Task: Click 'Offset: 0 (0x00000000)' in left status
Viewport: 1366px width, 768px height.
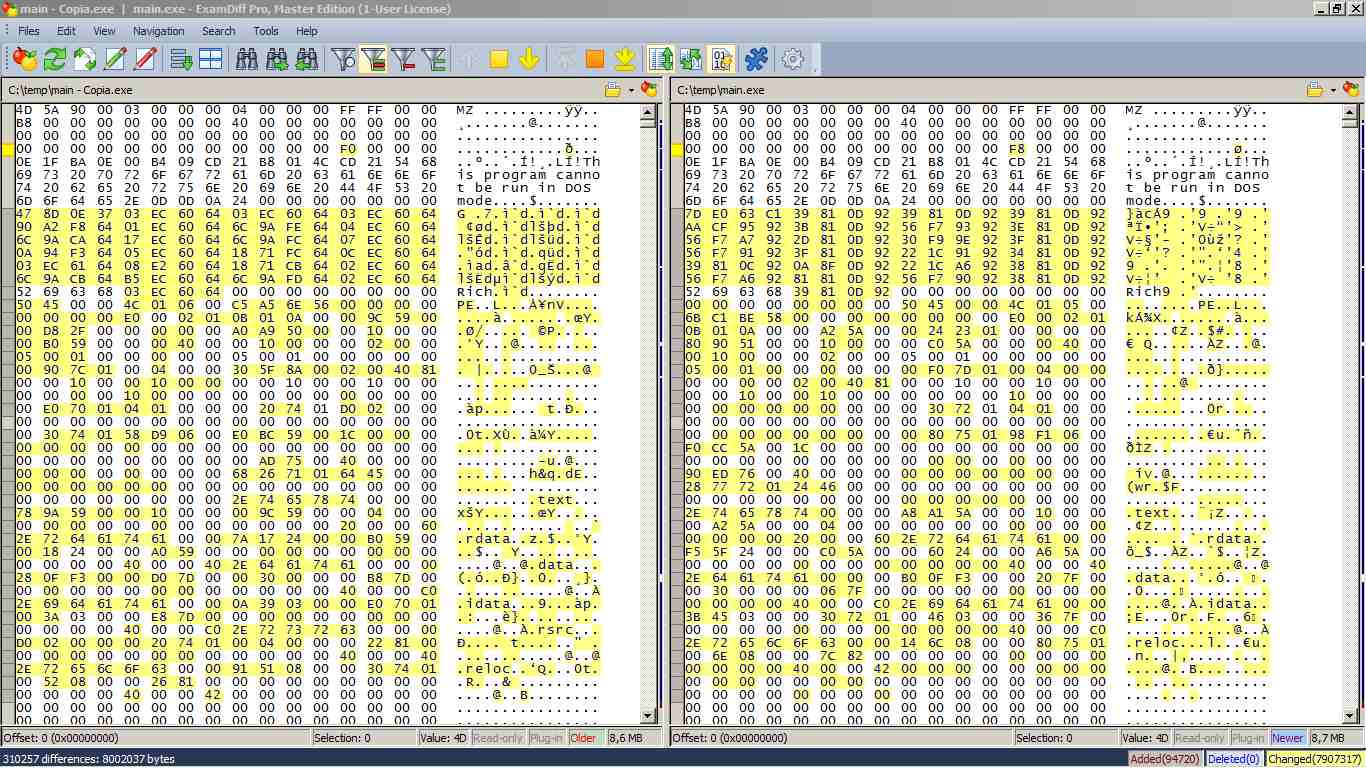Action: click(x=61, y=738)
